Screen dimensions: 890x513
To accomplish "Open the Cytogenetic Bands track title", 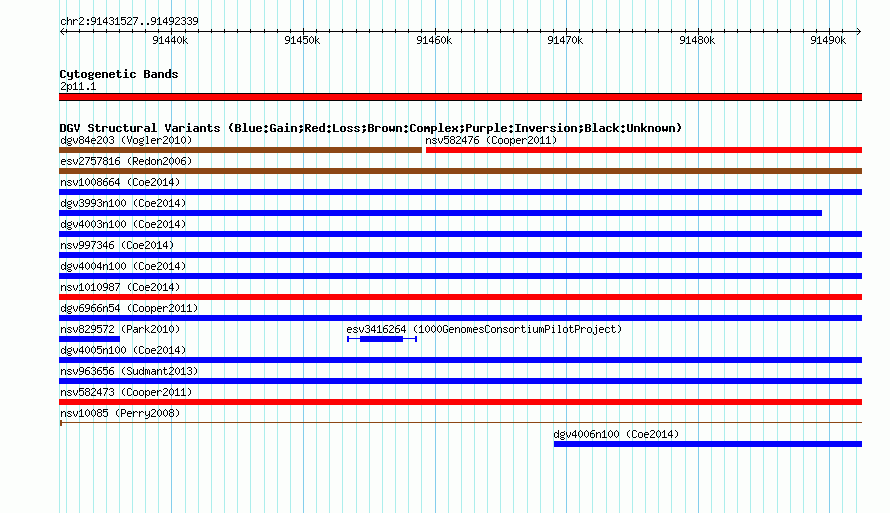I will [119, 74].
